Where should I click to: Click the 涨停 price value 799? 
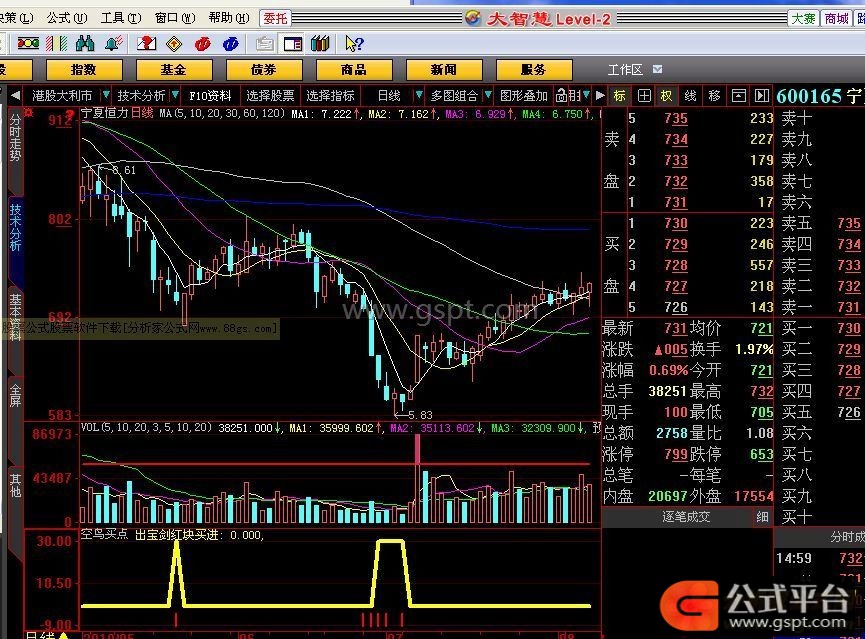coord(676,454)
